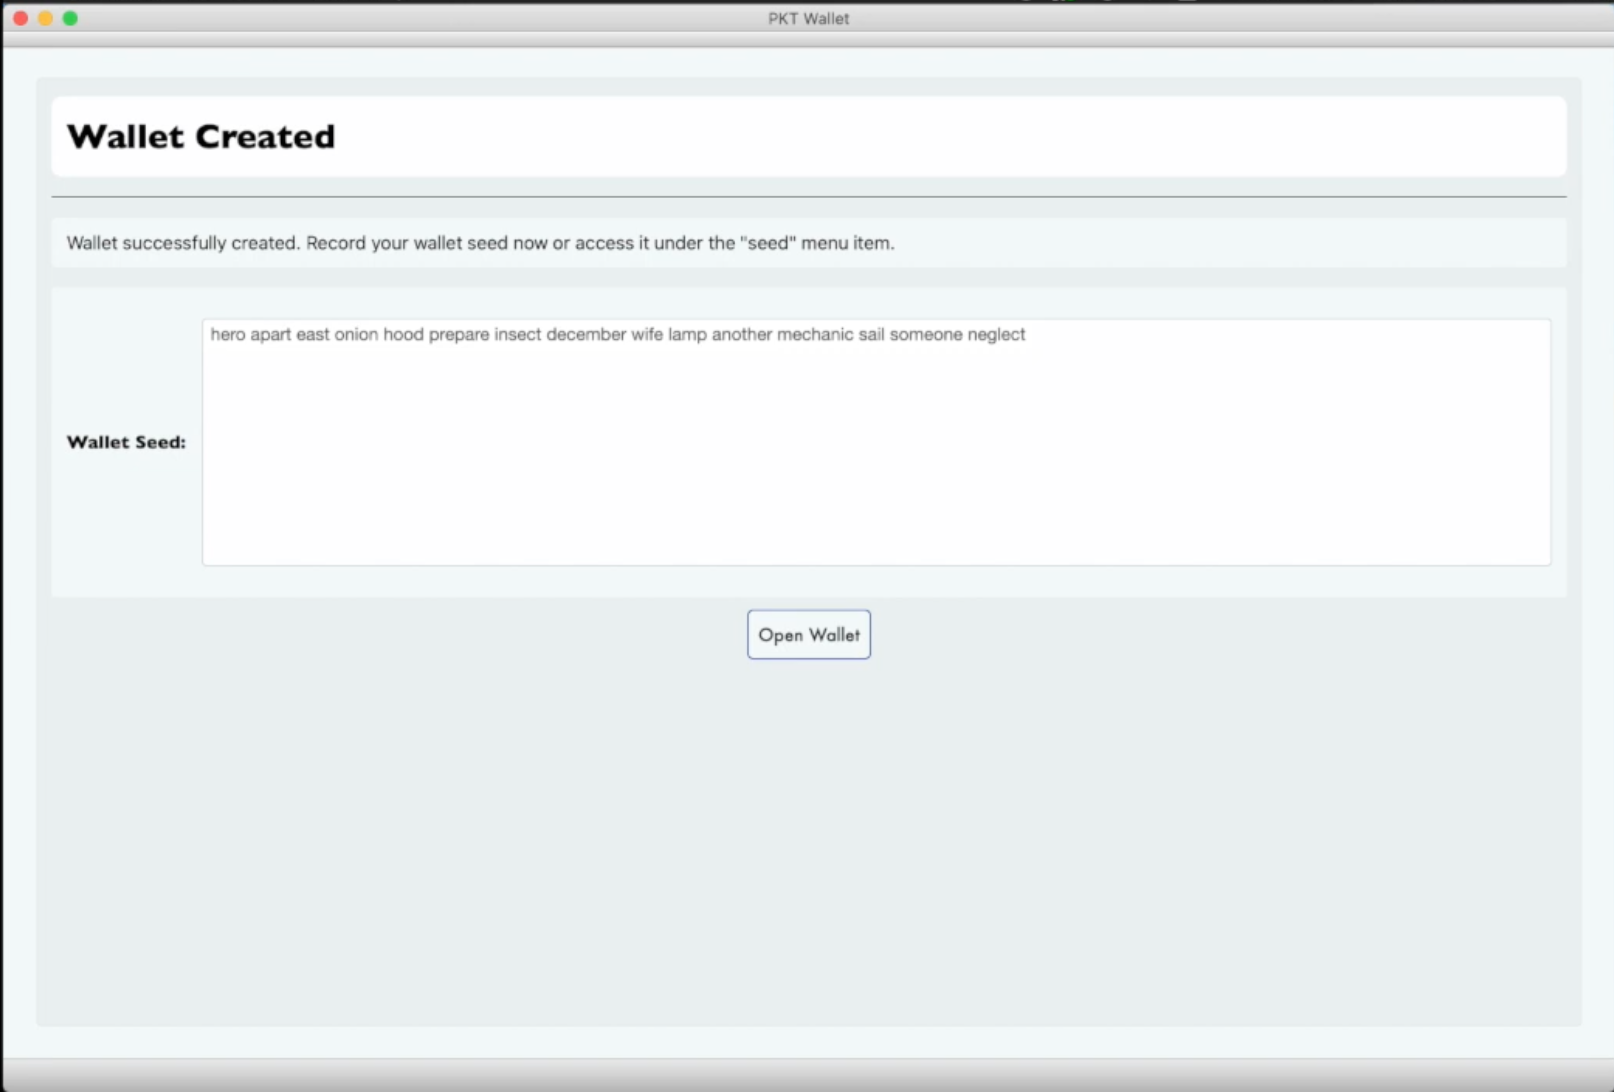Click the Wallet Seed field label

tap(125, 441)
